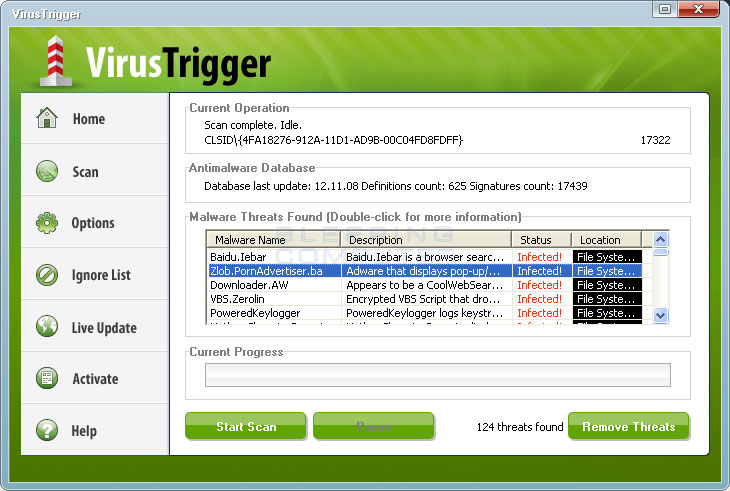Click the '124 threats found' text
The height and width of the screenshot is (491, 730).
click(x=520, y=427)
